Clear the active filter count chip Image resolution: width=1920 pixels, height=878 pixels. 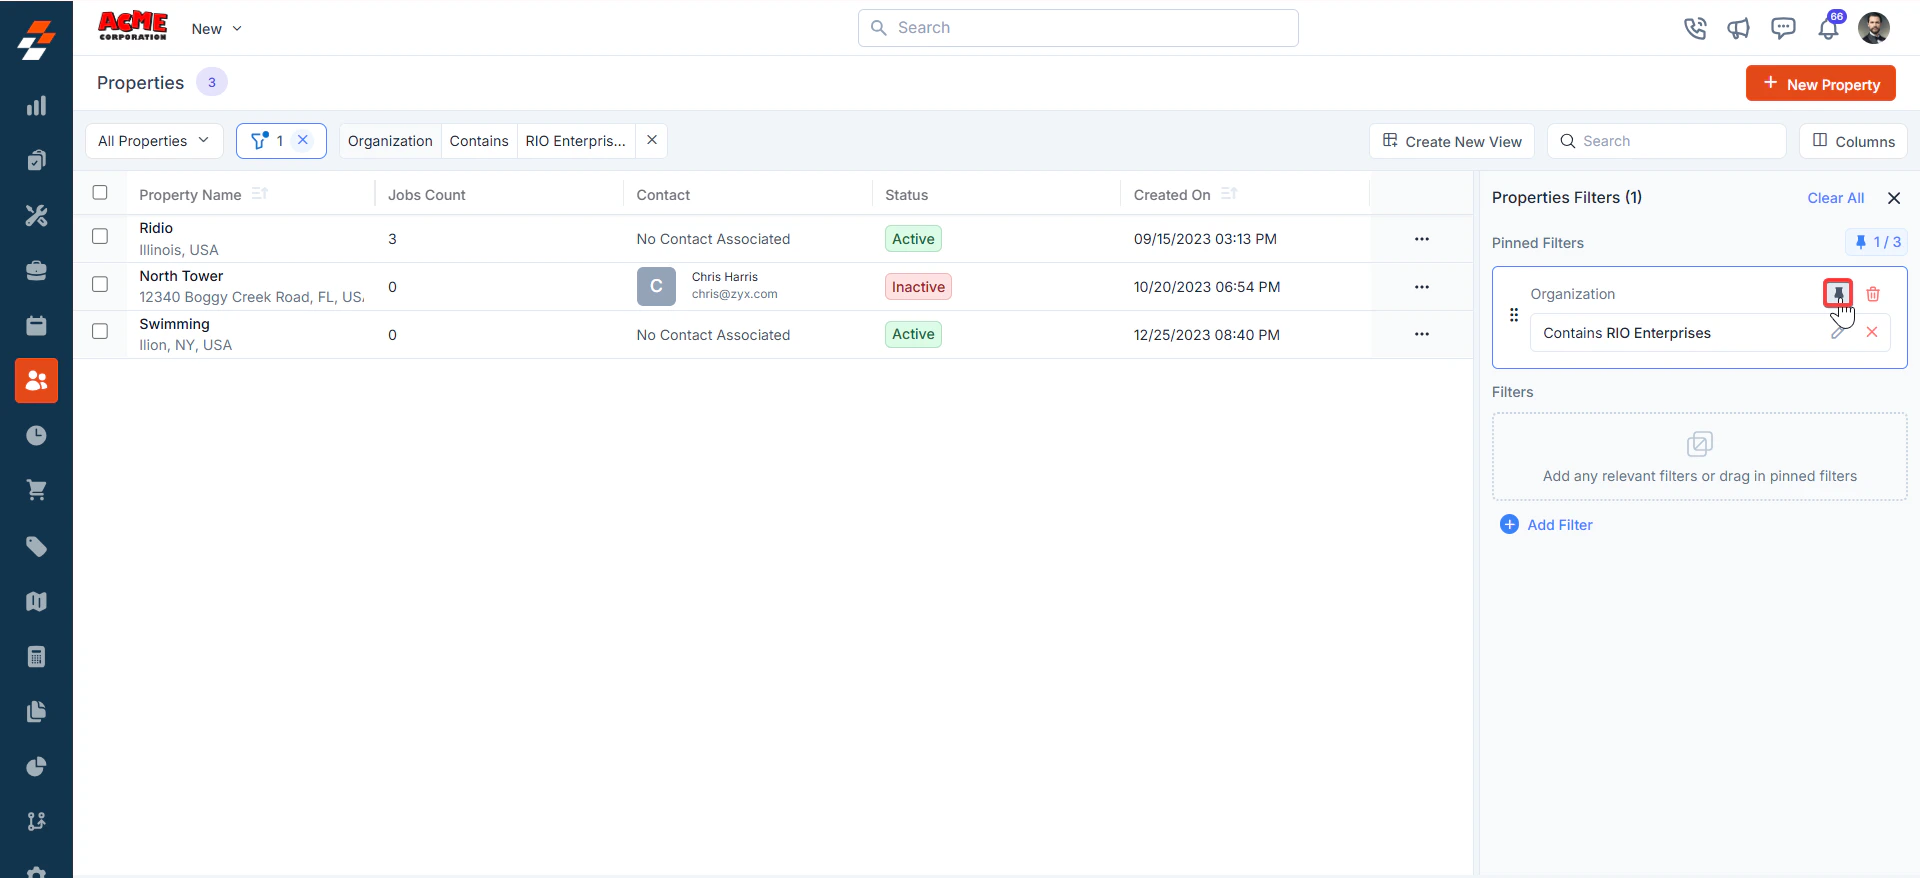pos(303,140)
